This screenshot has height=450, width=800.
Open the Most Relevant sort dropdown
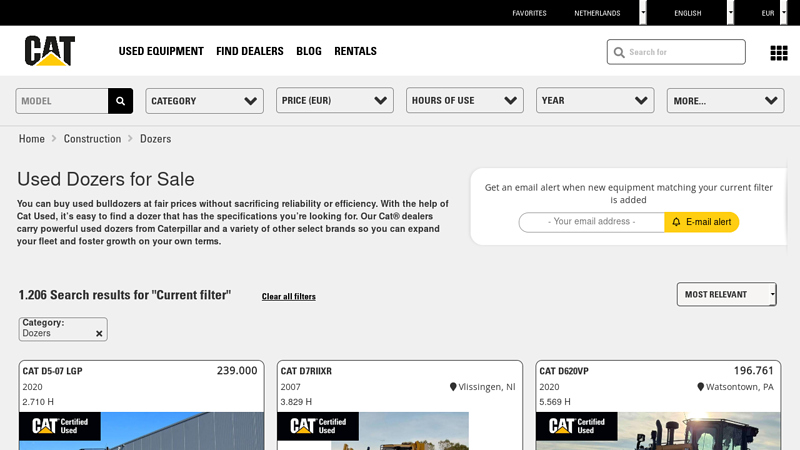(x=726, y=294)
